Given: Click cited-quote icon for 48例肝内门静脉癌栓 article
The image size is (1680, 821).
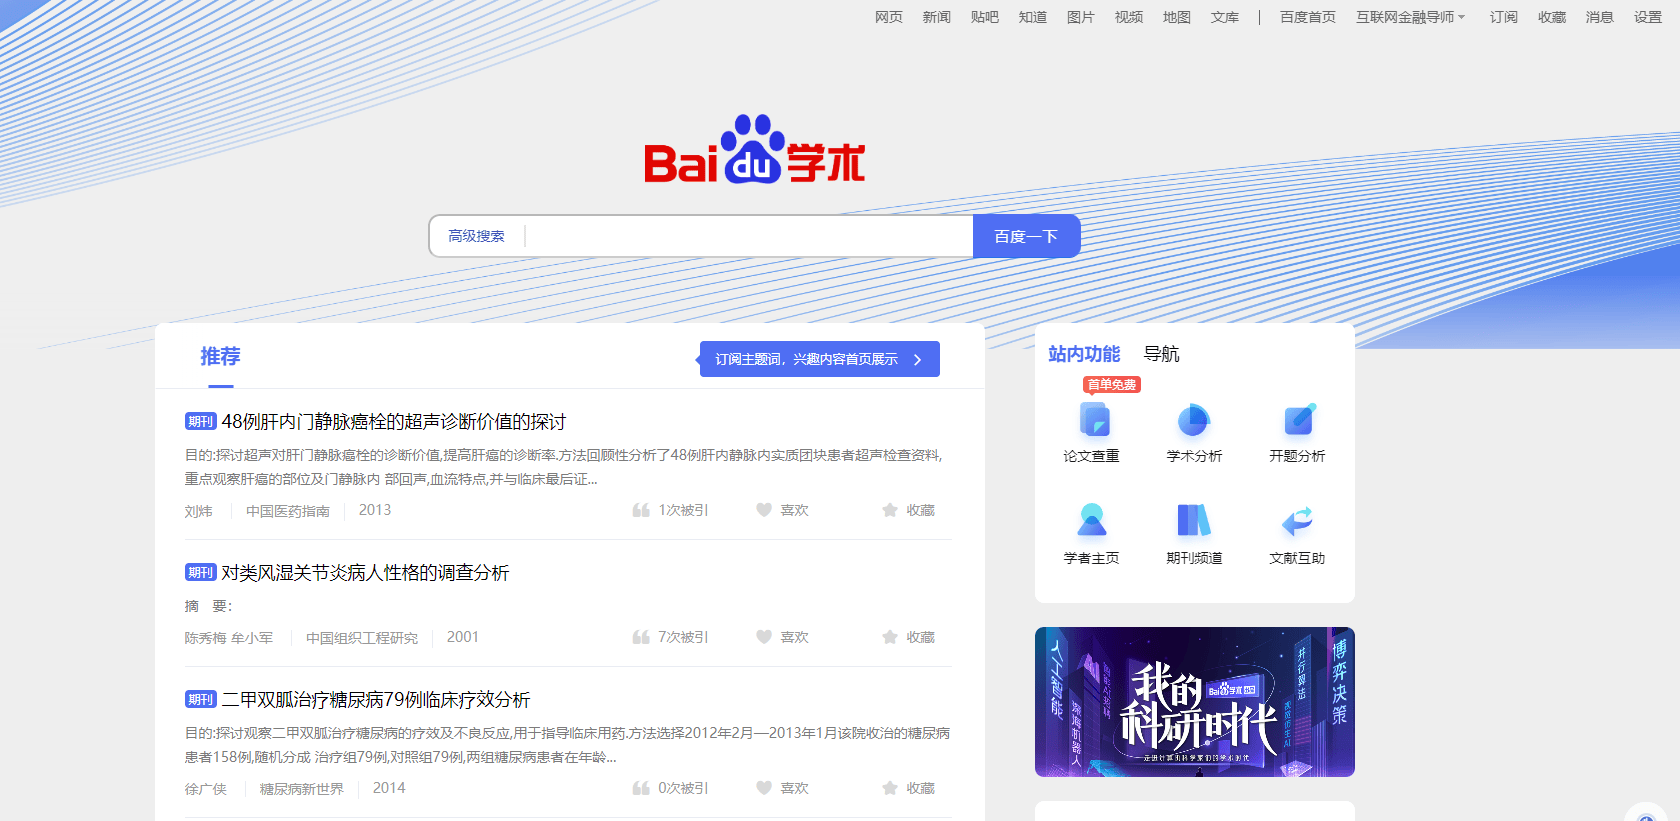Looking at the screenshot, I should [x=641, y=510].
